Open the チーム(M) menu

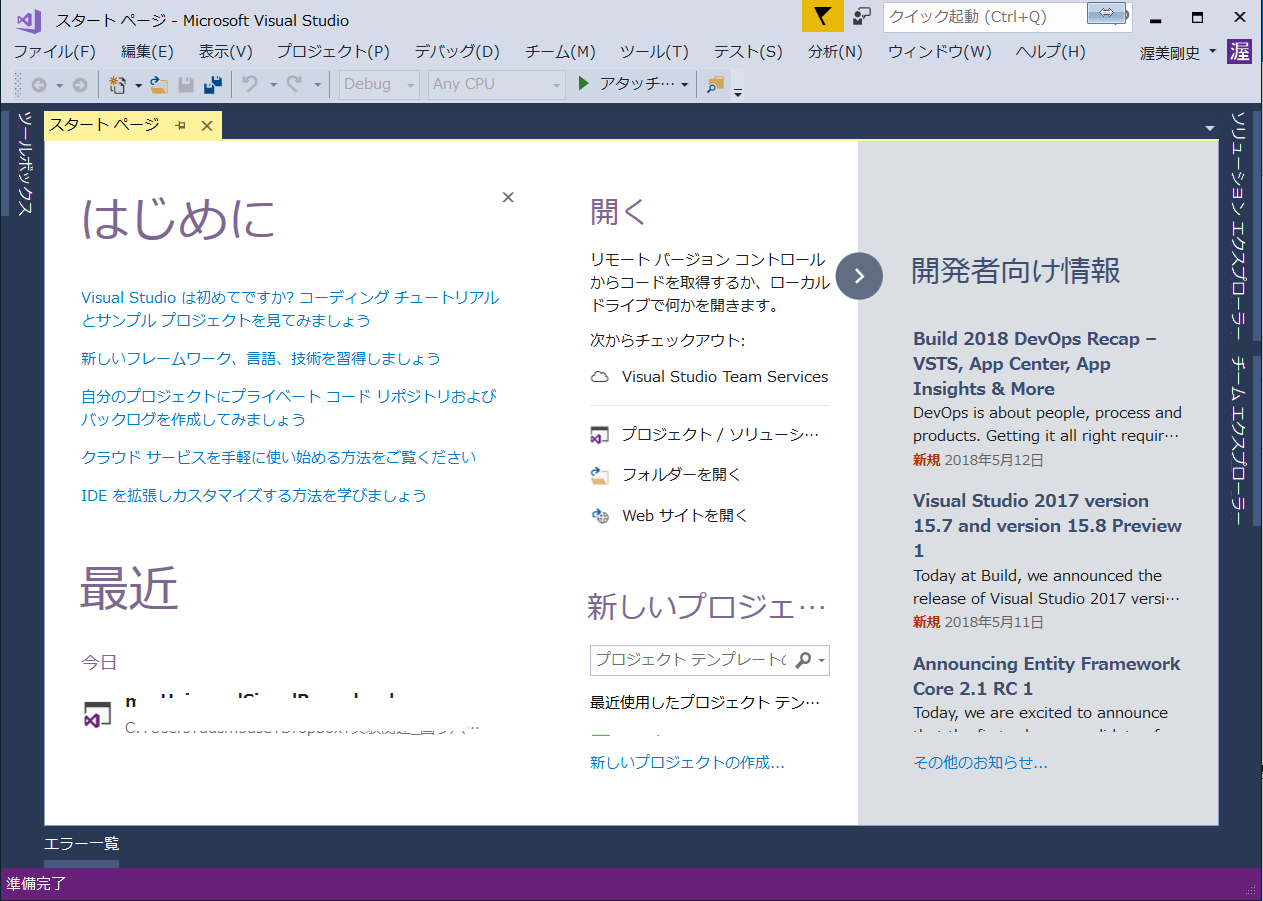pyautogui.click(x=560, y=52)
